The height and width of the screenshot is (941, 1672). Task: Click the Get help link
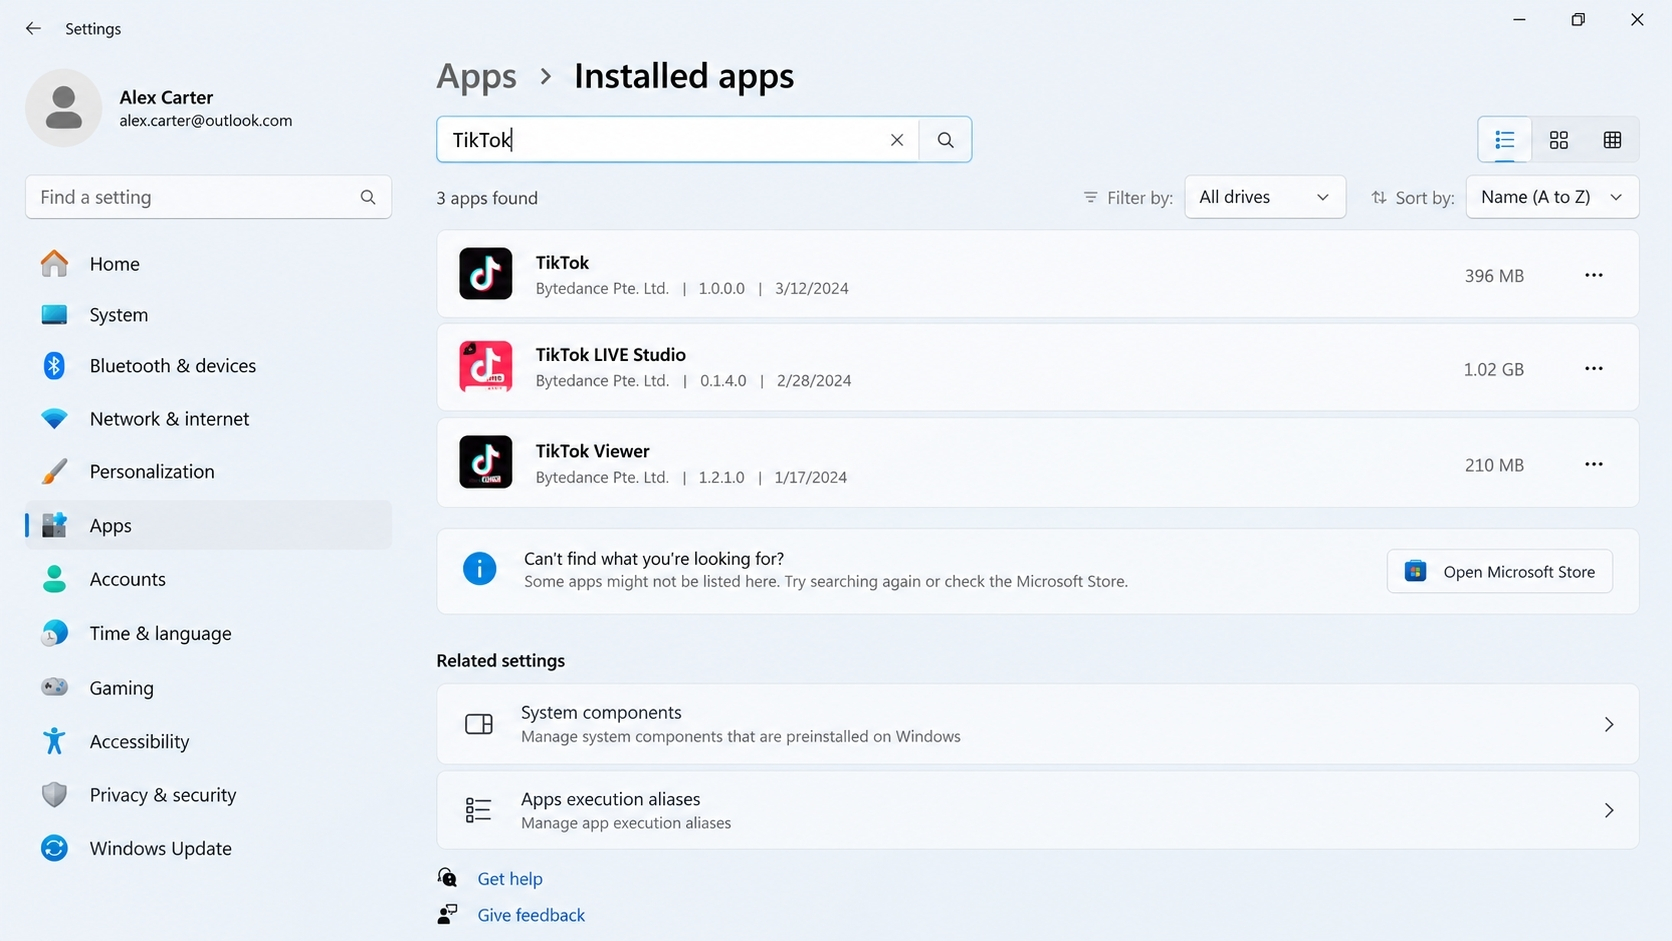(x=510, y=879)
